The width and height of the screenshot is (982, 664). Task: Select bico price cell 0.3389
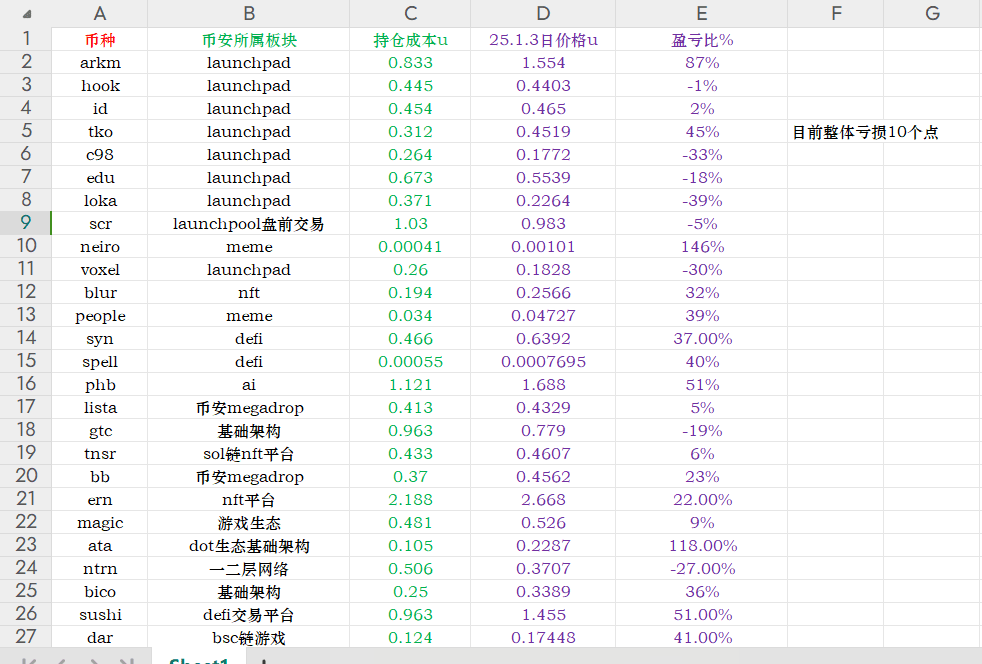[543, 591]
